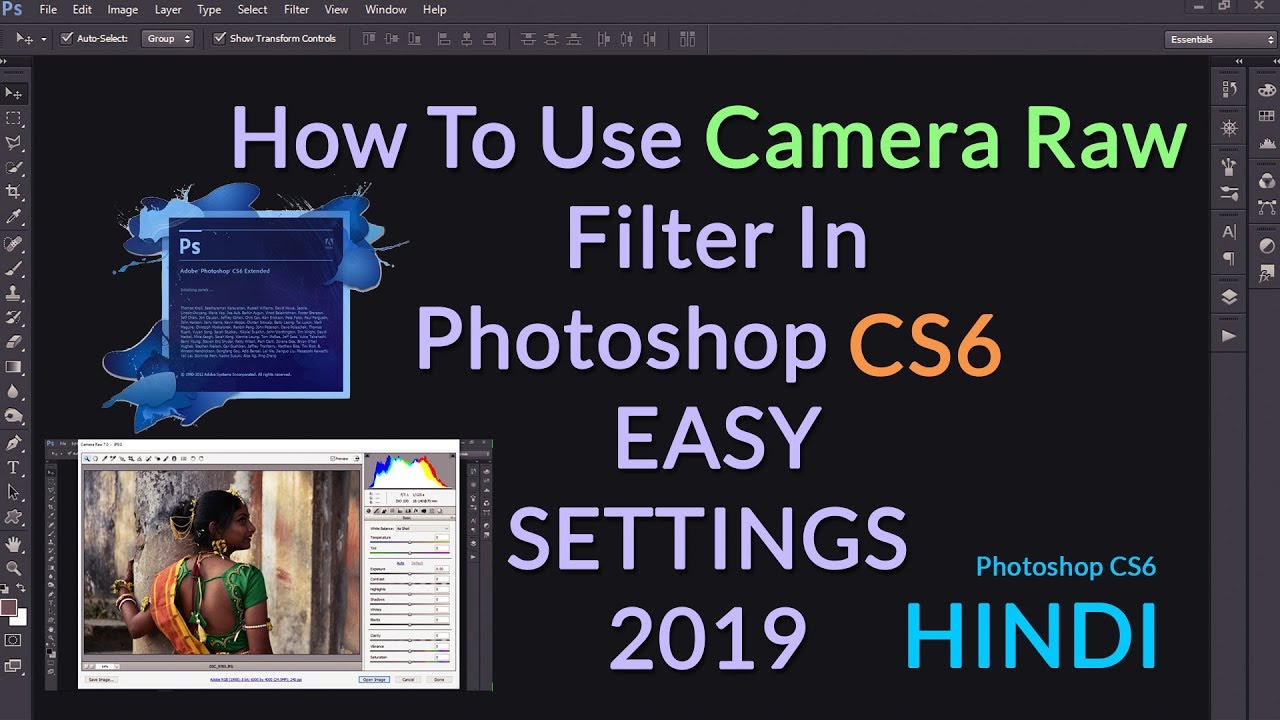Select the Spot Healing Brush tool
The image size is (1280, 720).
tap(14, 244)
